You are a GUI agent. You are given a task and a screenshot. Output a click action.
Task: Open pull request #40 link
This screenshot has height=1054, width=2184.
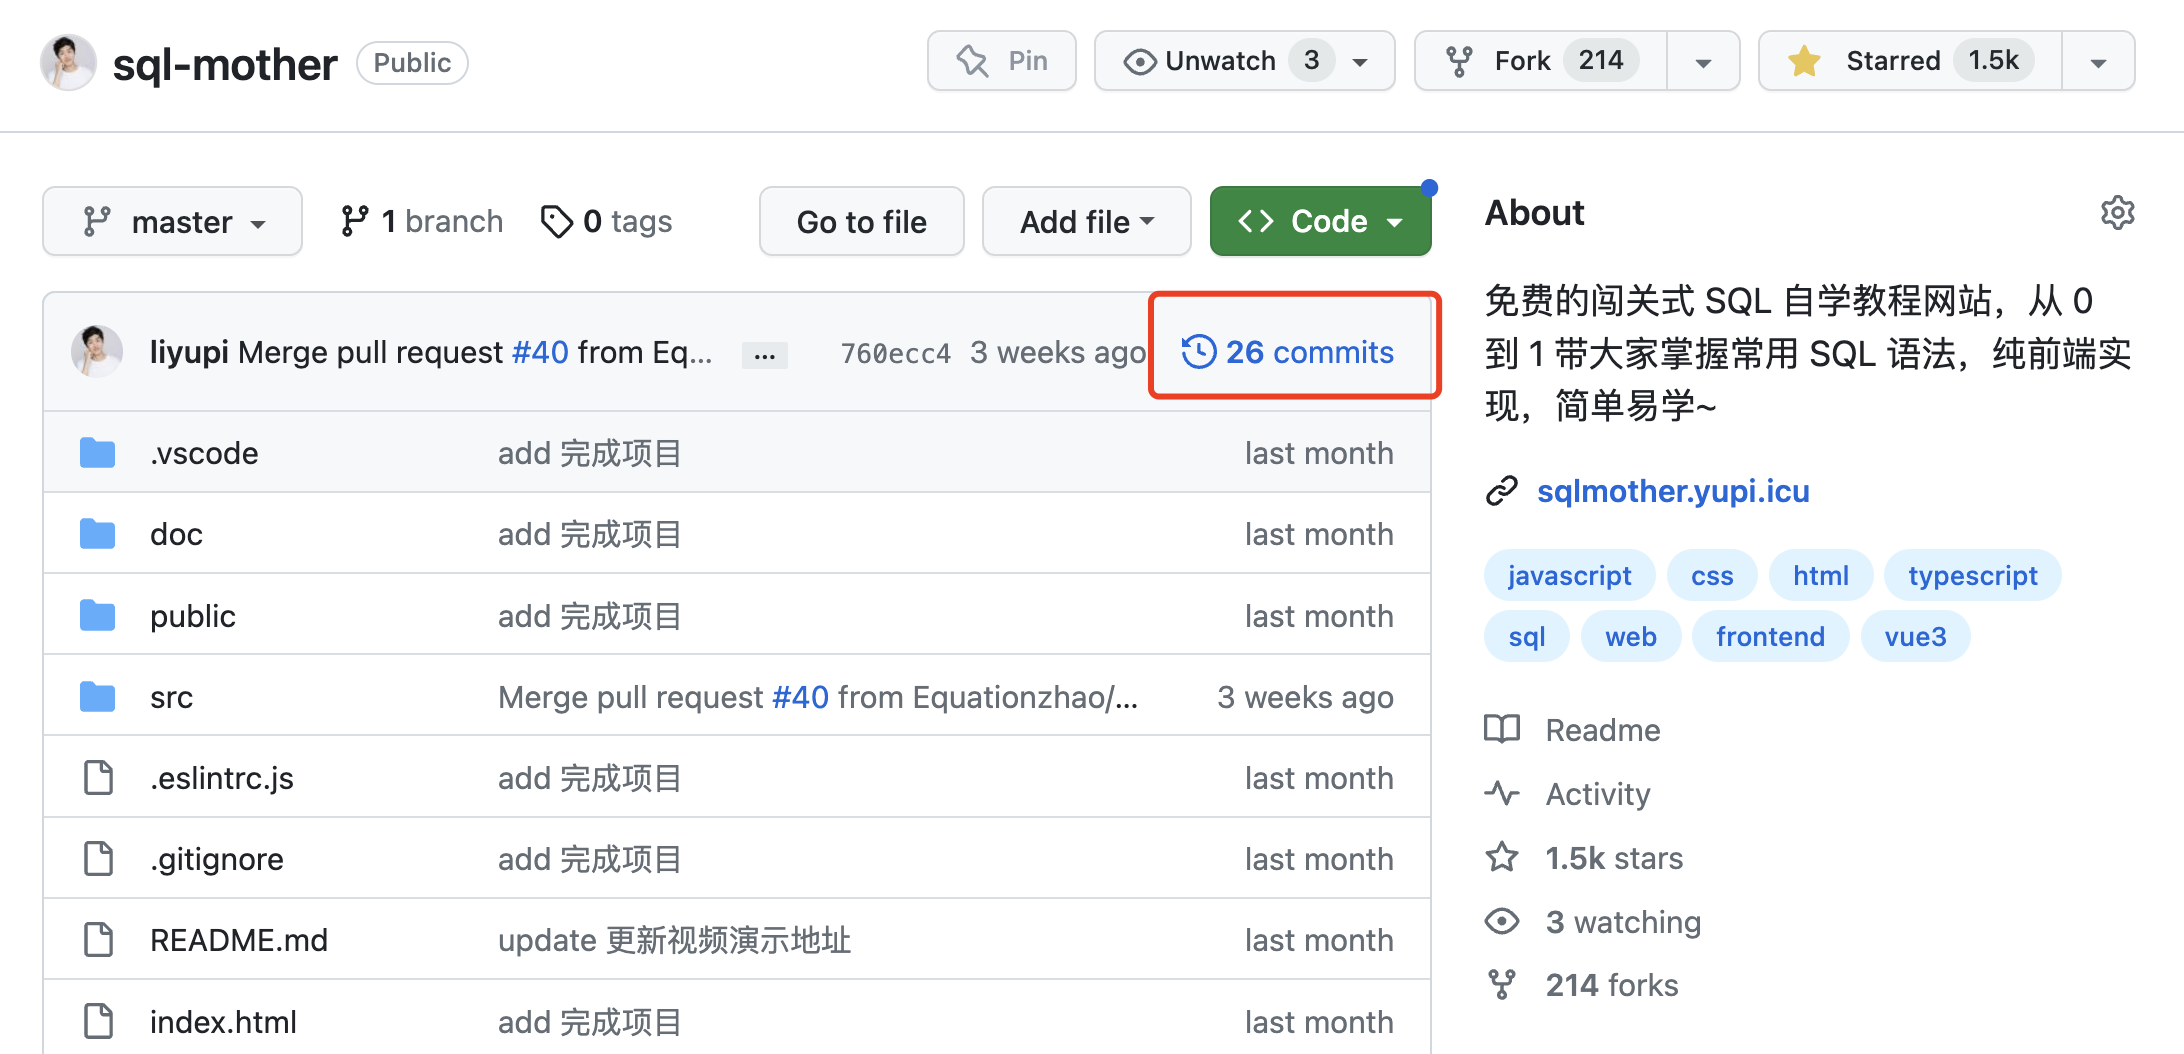click(x=539, y=351)
